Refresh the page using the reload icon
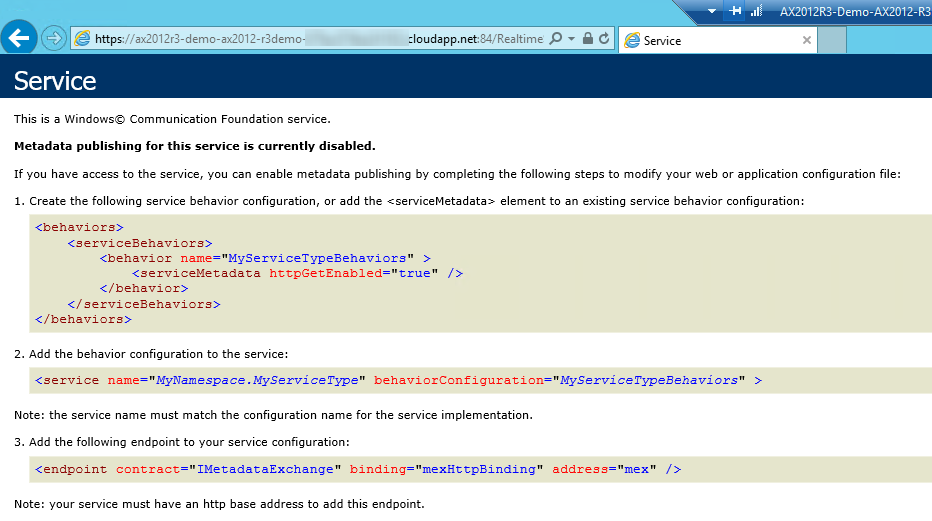Image resolution: width=932 pixels, height=521 pixels. (604, 39)
